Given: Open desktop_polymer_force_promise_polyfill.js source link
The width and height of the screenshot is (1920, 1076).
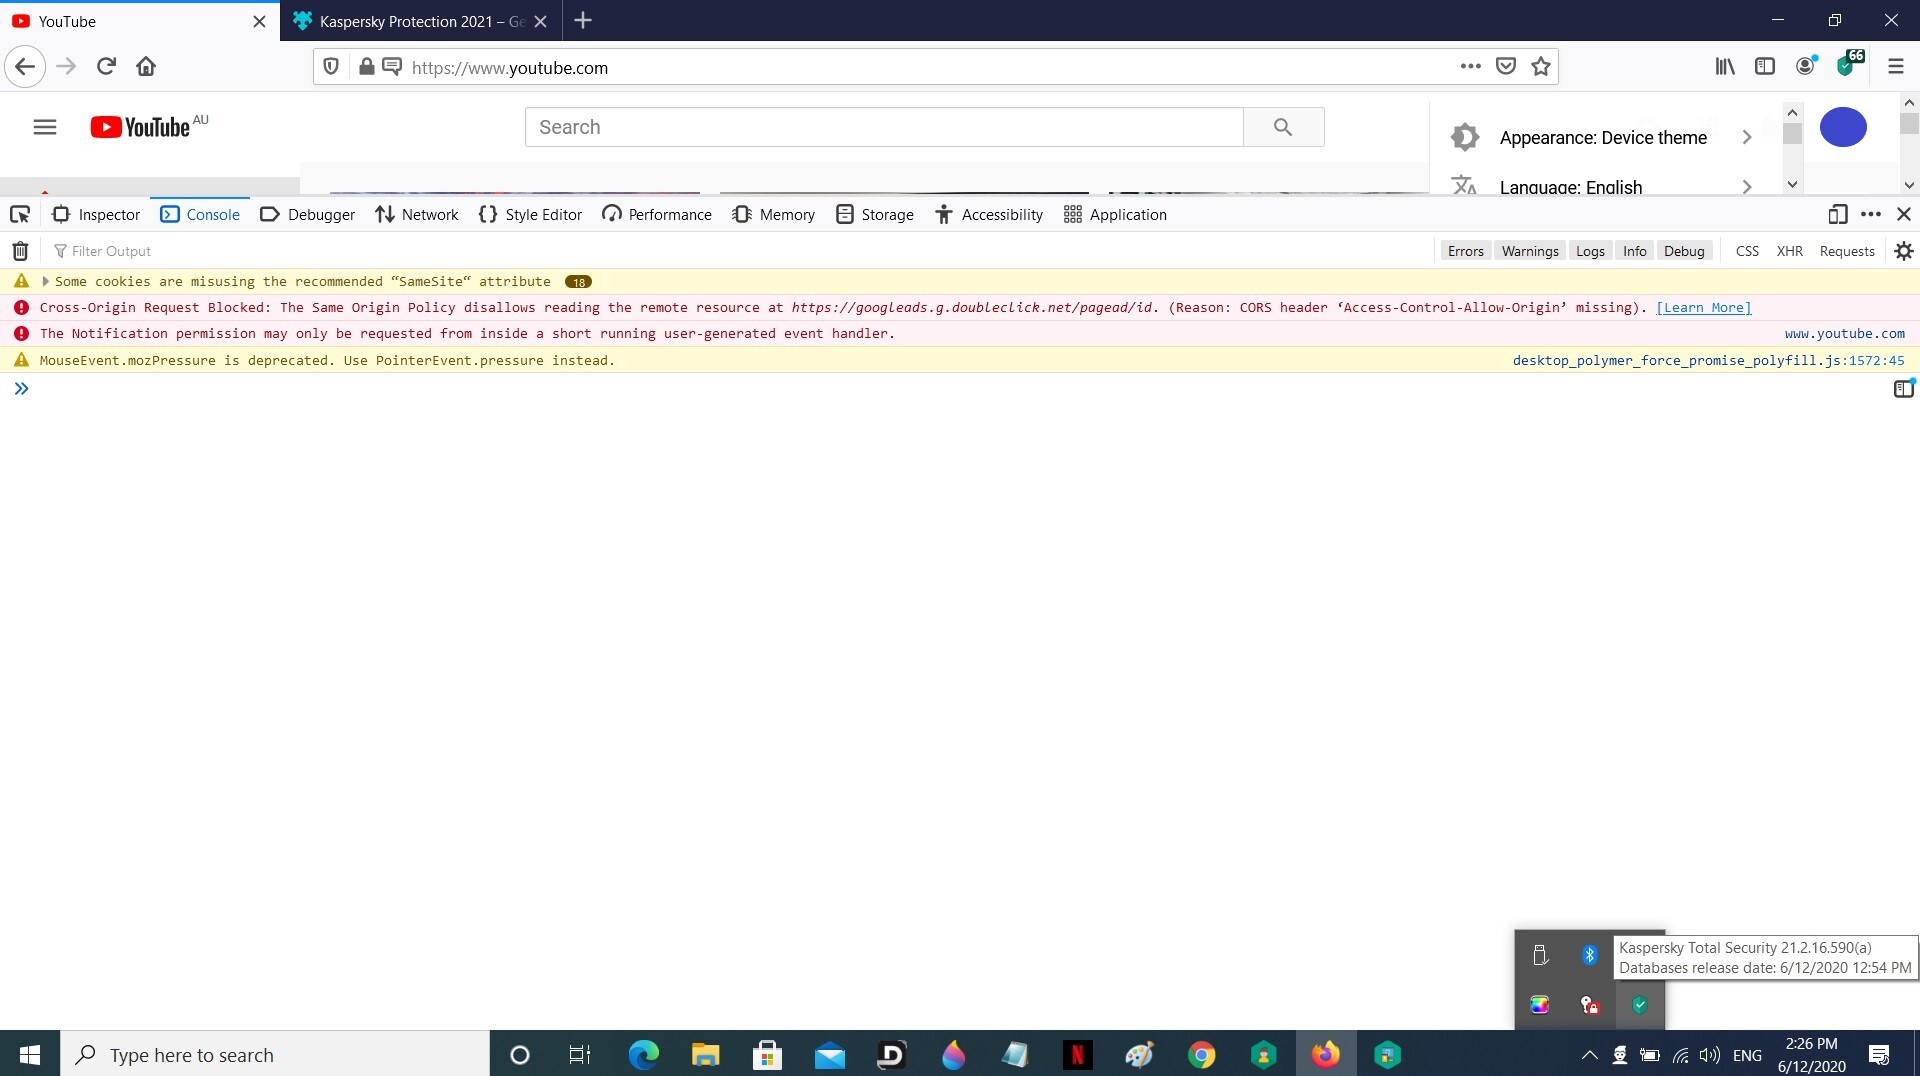Looking at the screenshot, I should (1708, 360).
